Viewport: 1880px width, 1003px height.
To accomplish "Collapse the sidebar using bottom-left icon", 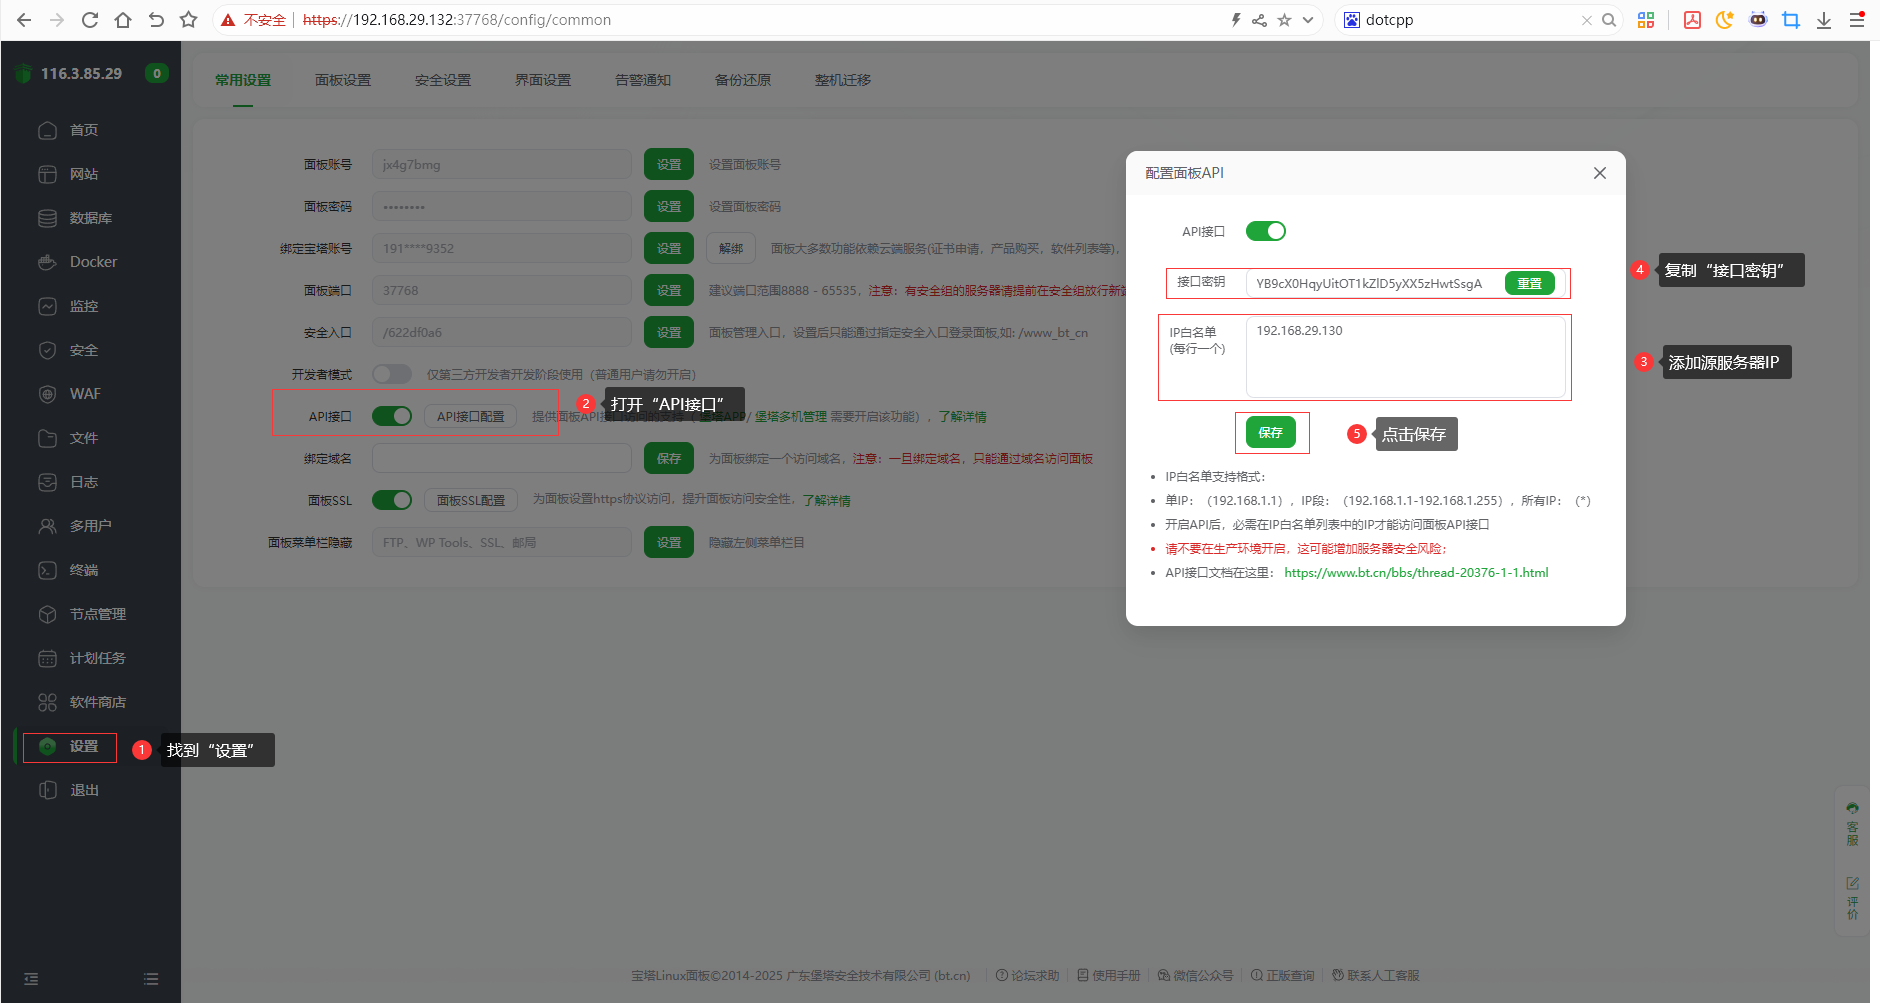I will coord(31,979).
